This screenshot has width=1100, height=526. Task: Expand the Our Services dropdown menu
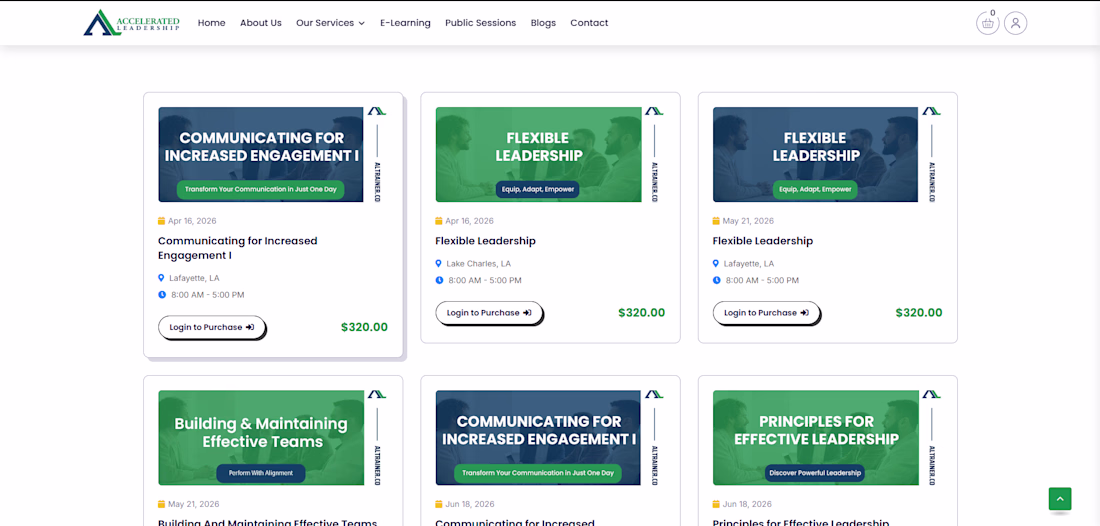330,22
